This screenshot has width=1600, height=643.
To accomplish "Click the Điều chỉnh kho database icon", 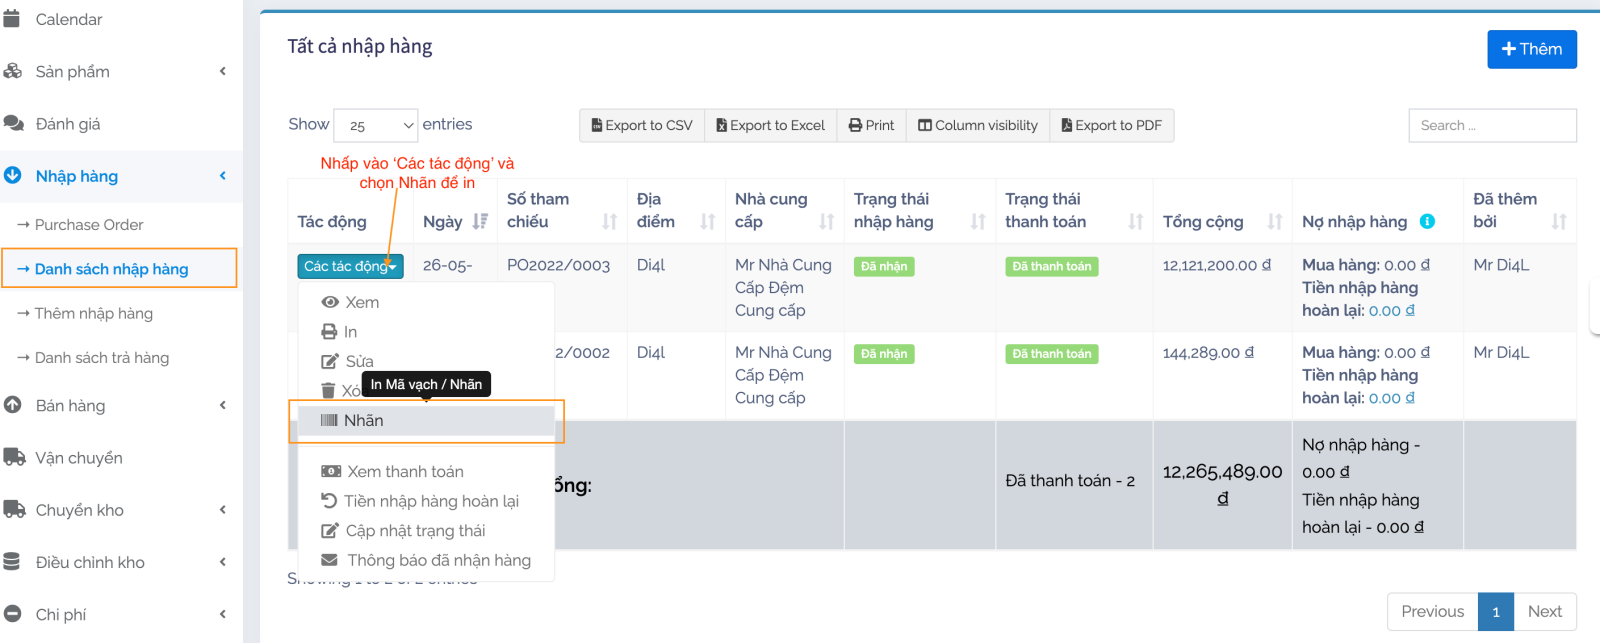I will coord(12,562).
